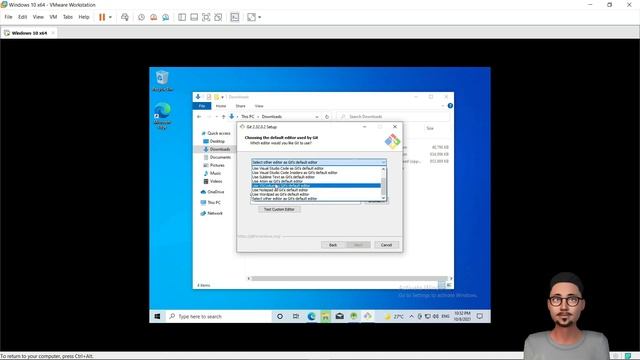Open the Recycle Bin desktop icon

click(x=162, y=80)
